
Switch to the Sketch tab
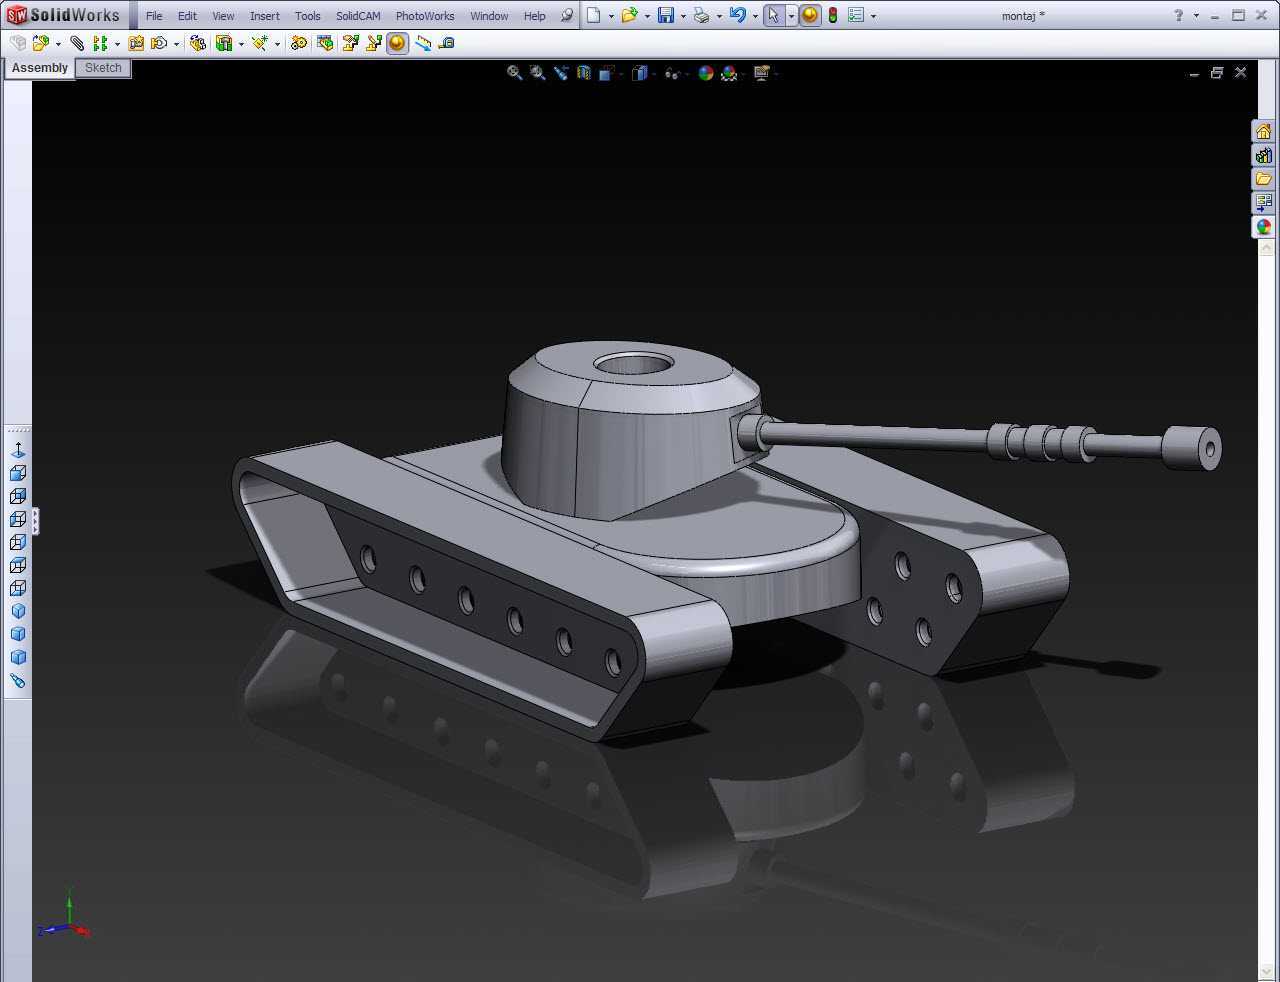point(103,68)
